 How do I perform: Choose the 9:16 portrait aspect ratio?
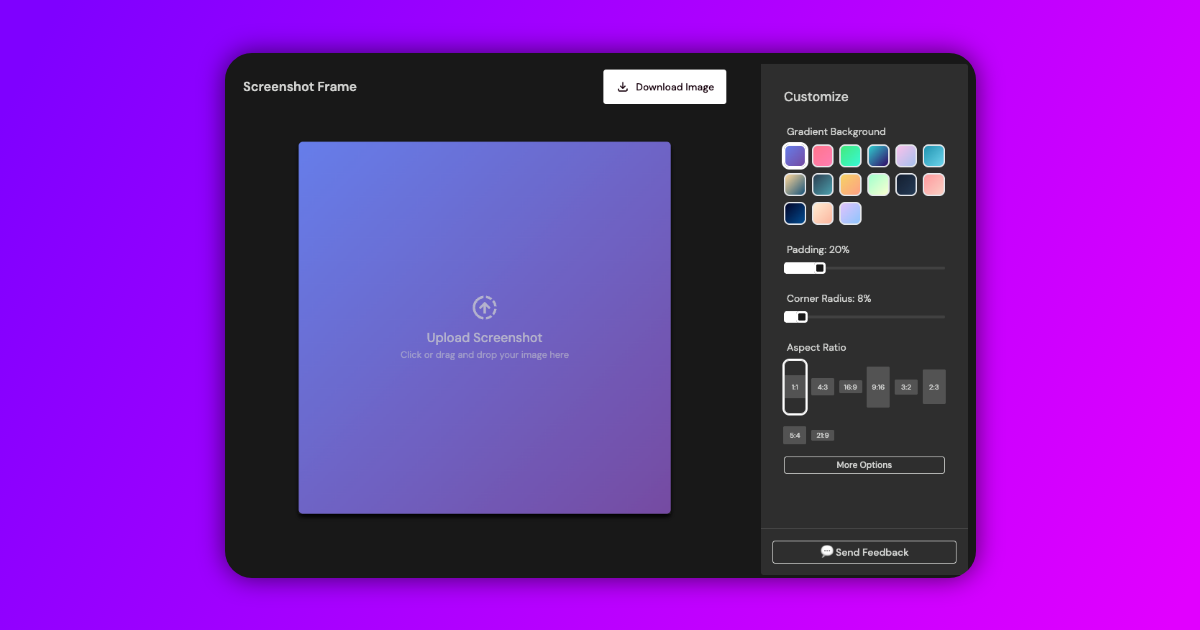[878, 387]
